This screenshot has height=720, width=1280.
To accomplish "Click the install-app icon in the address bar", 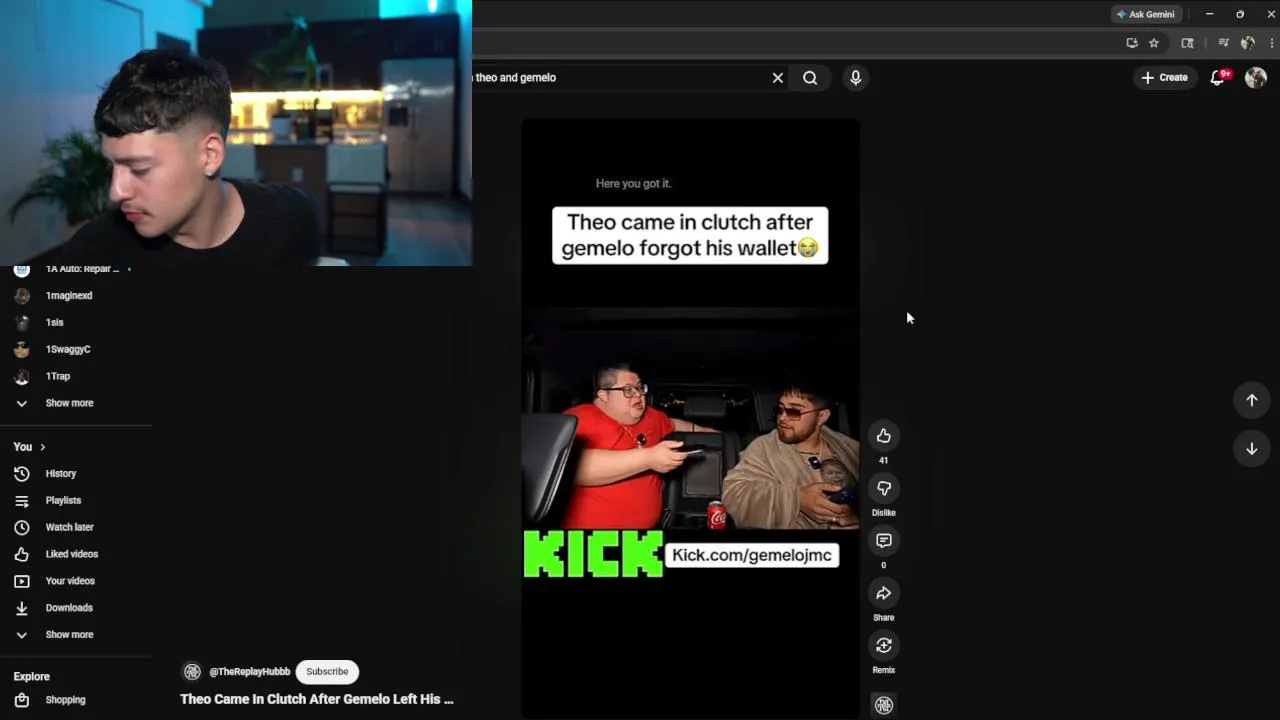I will coord(1131,43).
